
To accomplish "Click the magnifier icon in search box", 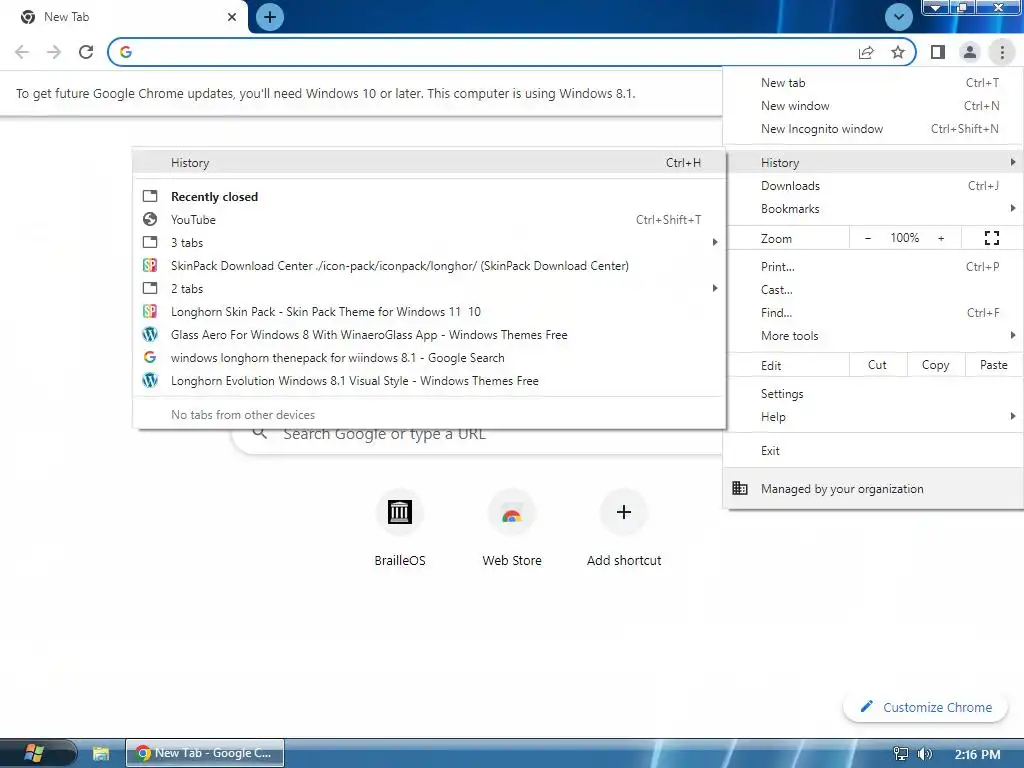I will pos(259,433).
